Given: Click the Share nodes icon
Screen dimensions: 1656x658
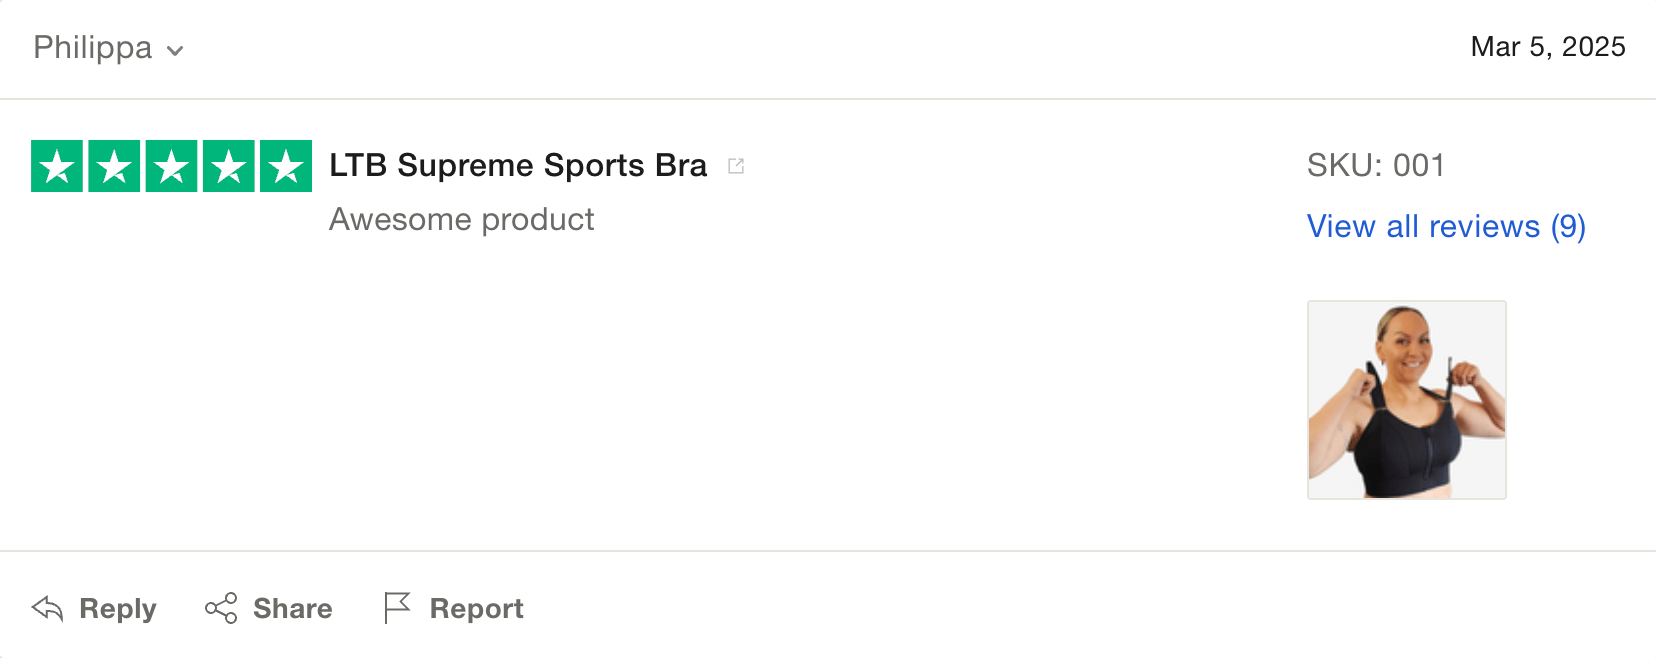Looking at the screenshot, I should (221, 608).
